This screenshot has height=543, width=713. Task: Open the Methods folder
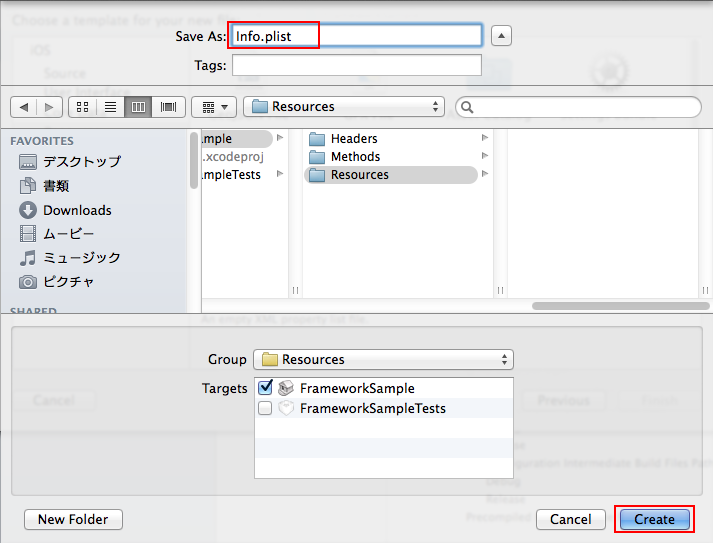[391, 156]
